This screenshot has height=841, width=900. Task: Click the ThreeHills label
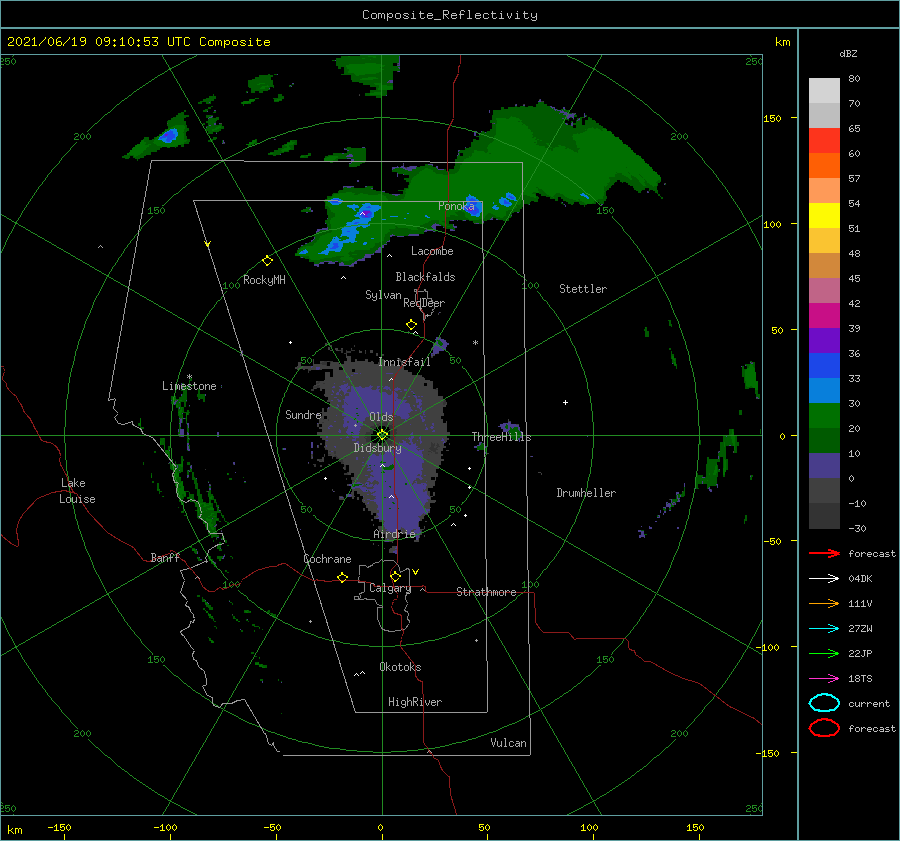tap(502, 437)
